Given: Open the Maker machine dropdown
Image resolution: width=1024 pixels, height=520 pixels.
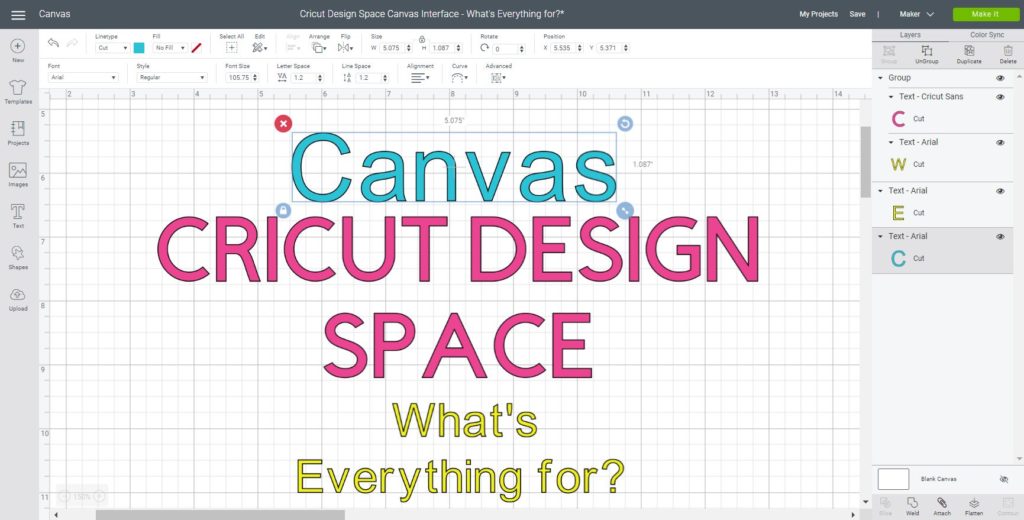Looking at the screenshot, I should click(916, 14).
